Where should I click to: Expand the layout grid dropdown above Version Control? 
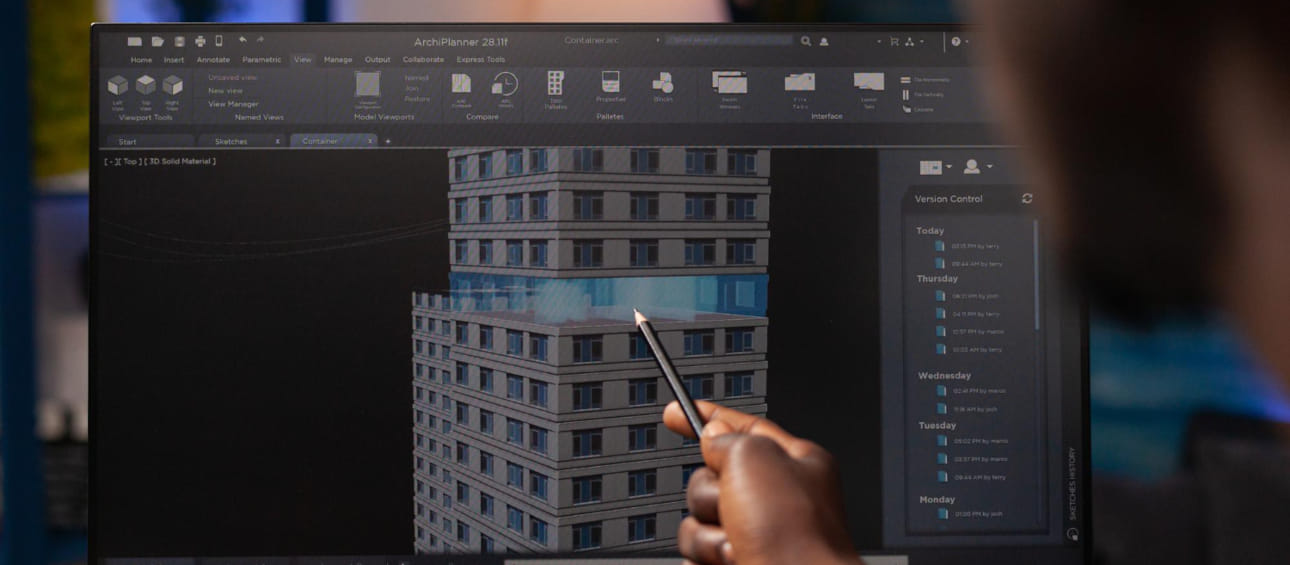[x=935, y=167]
